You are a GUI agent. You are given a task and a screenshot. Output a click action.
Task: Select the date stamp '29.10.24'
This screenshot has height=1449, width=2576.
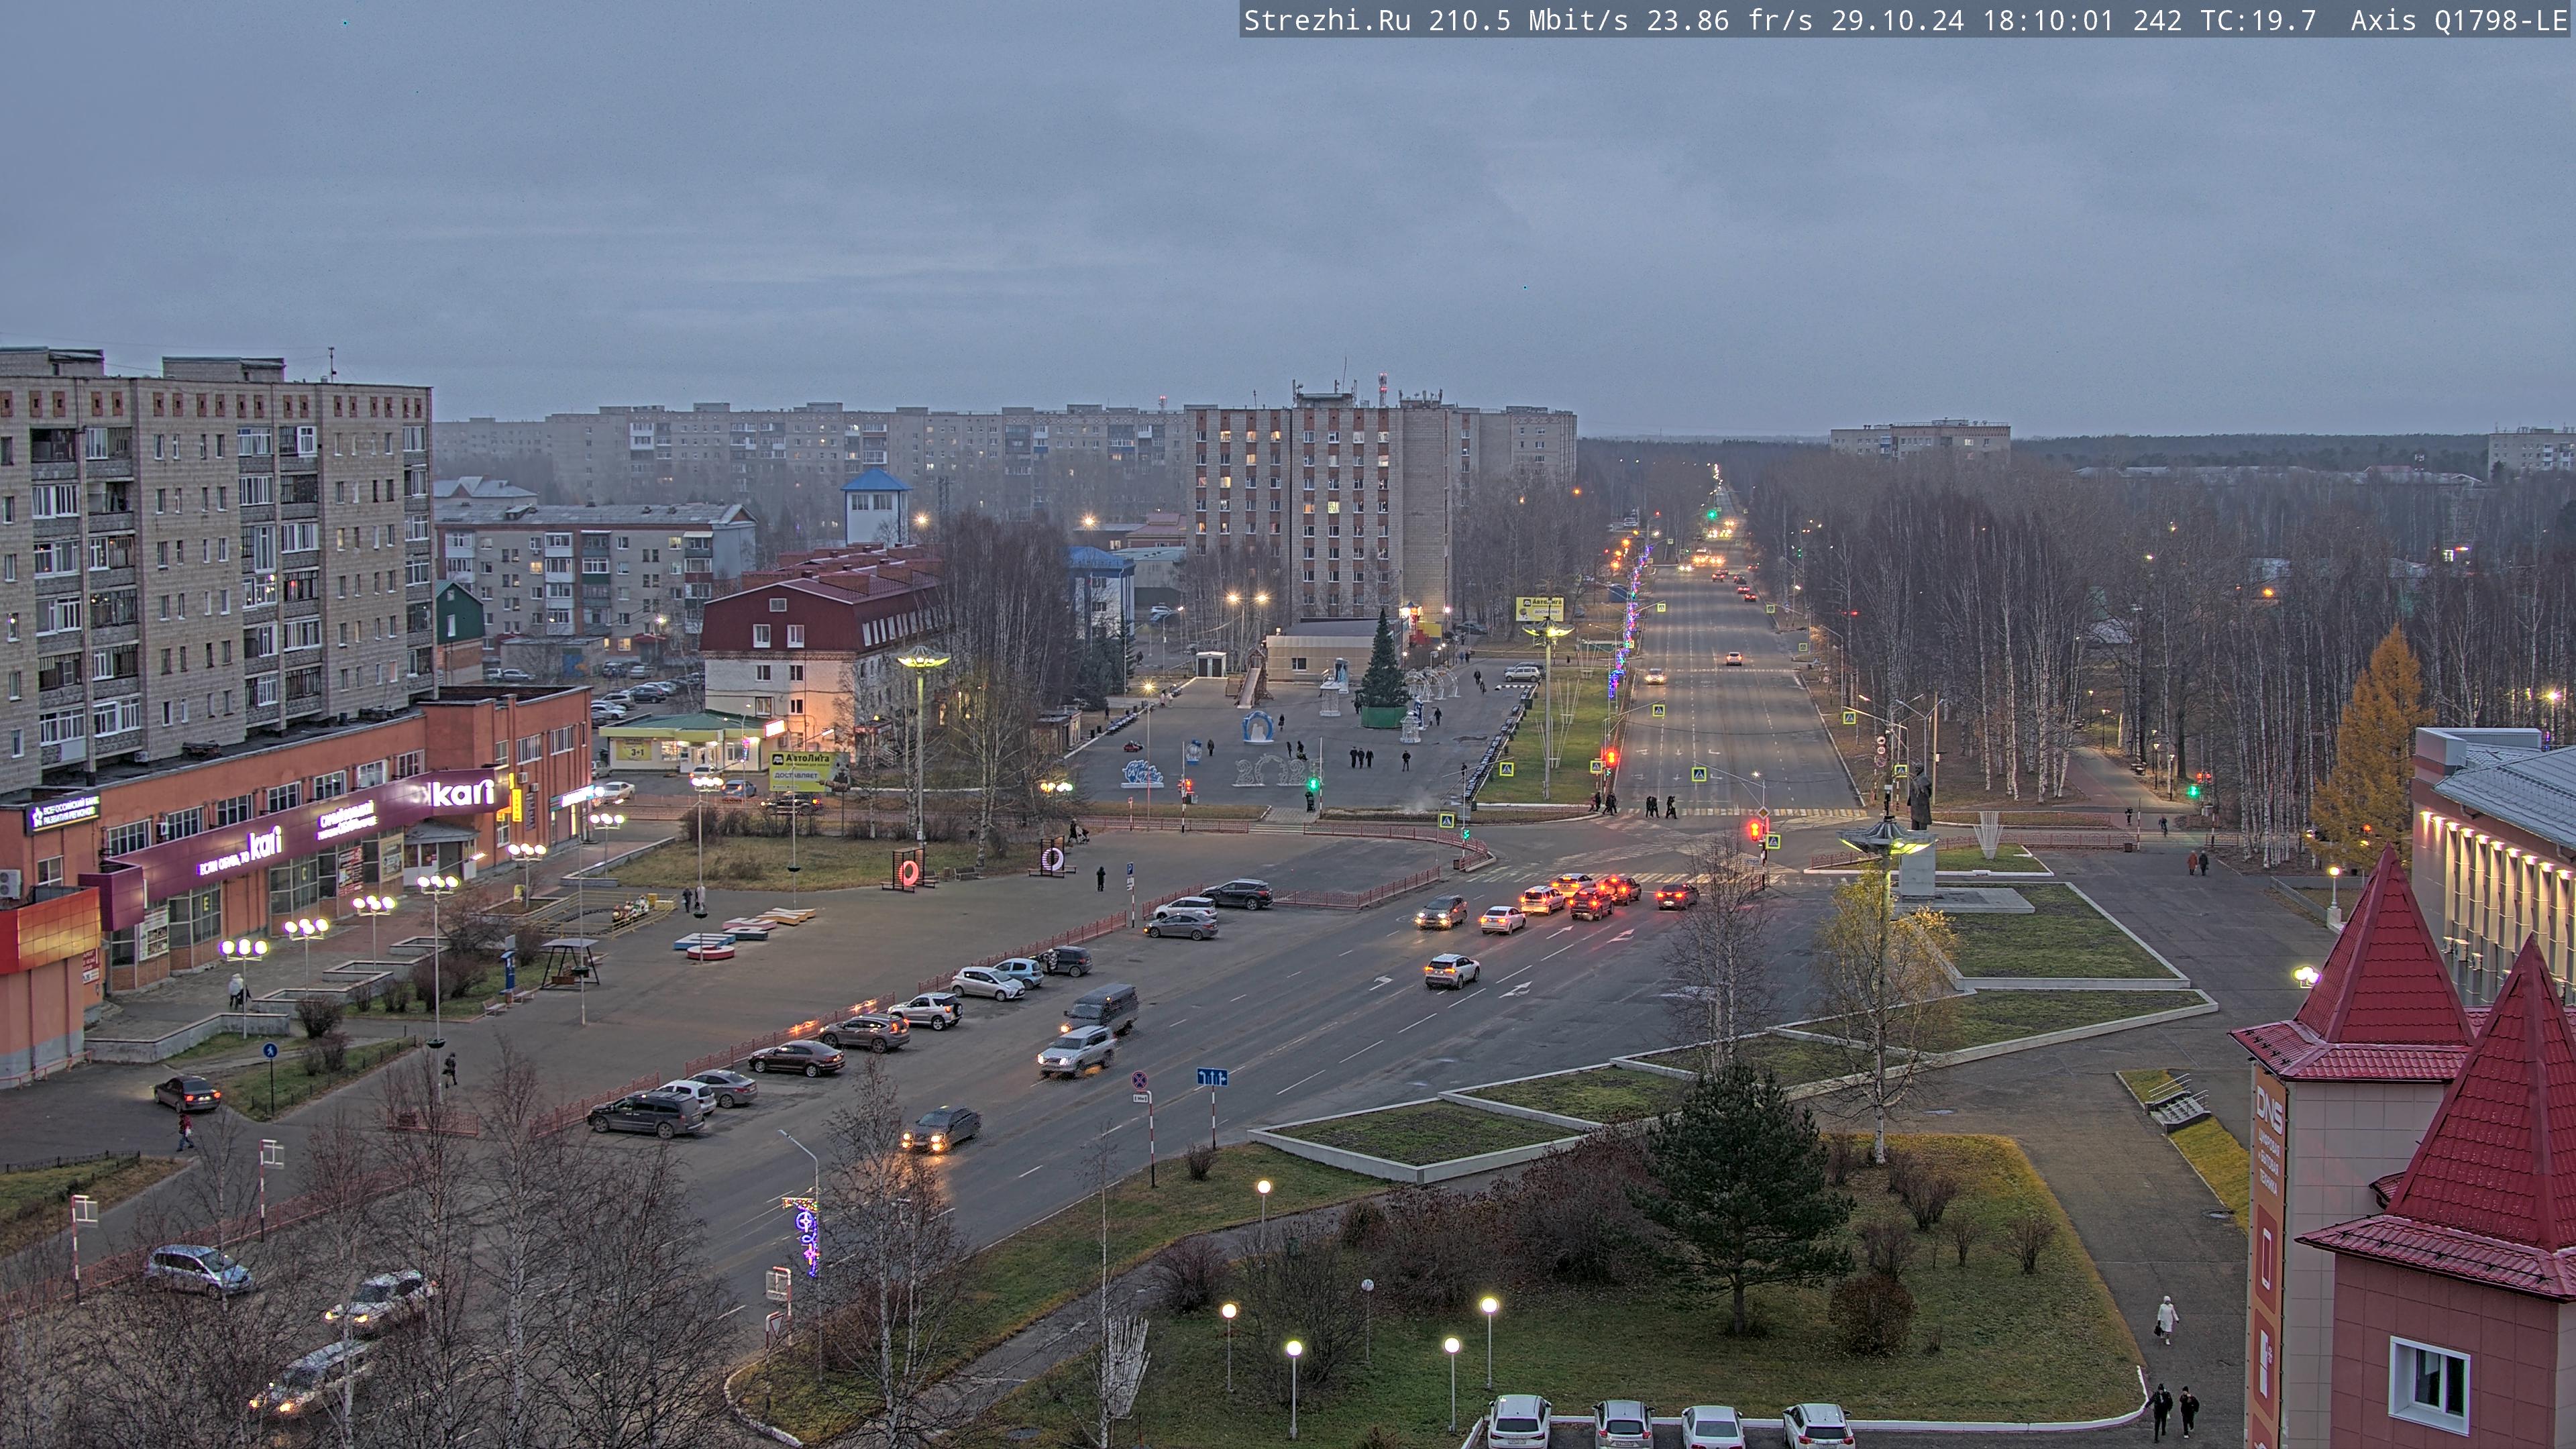(1898, 21)
